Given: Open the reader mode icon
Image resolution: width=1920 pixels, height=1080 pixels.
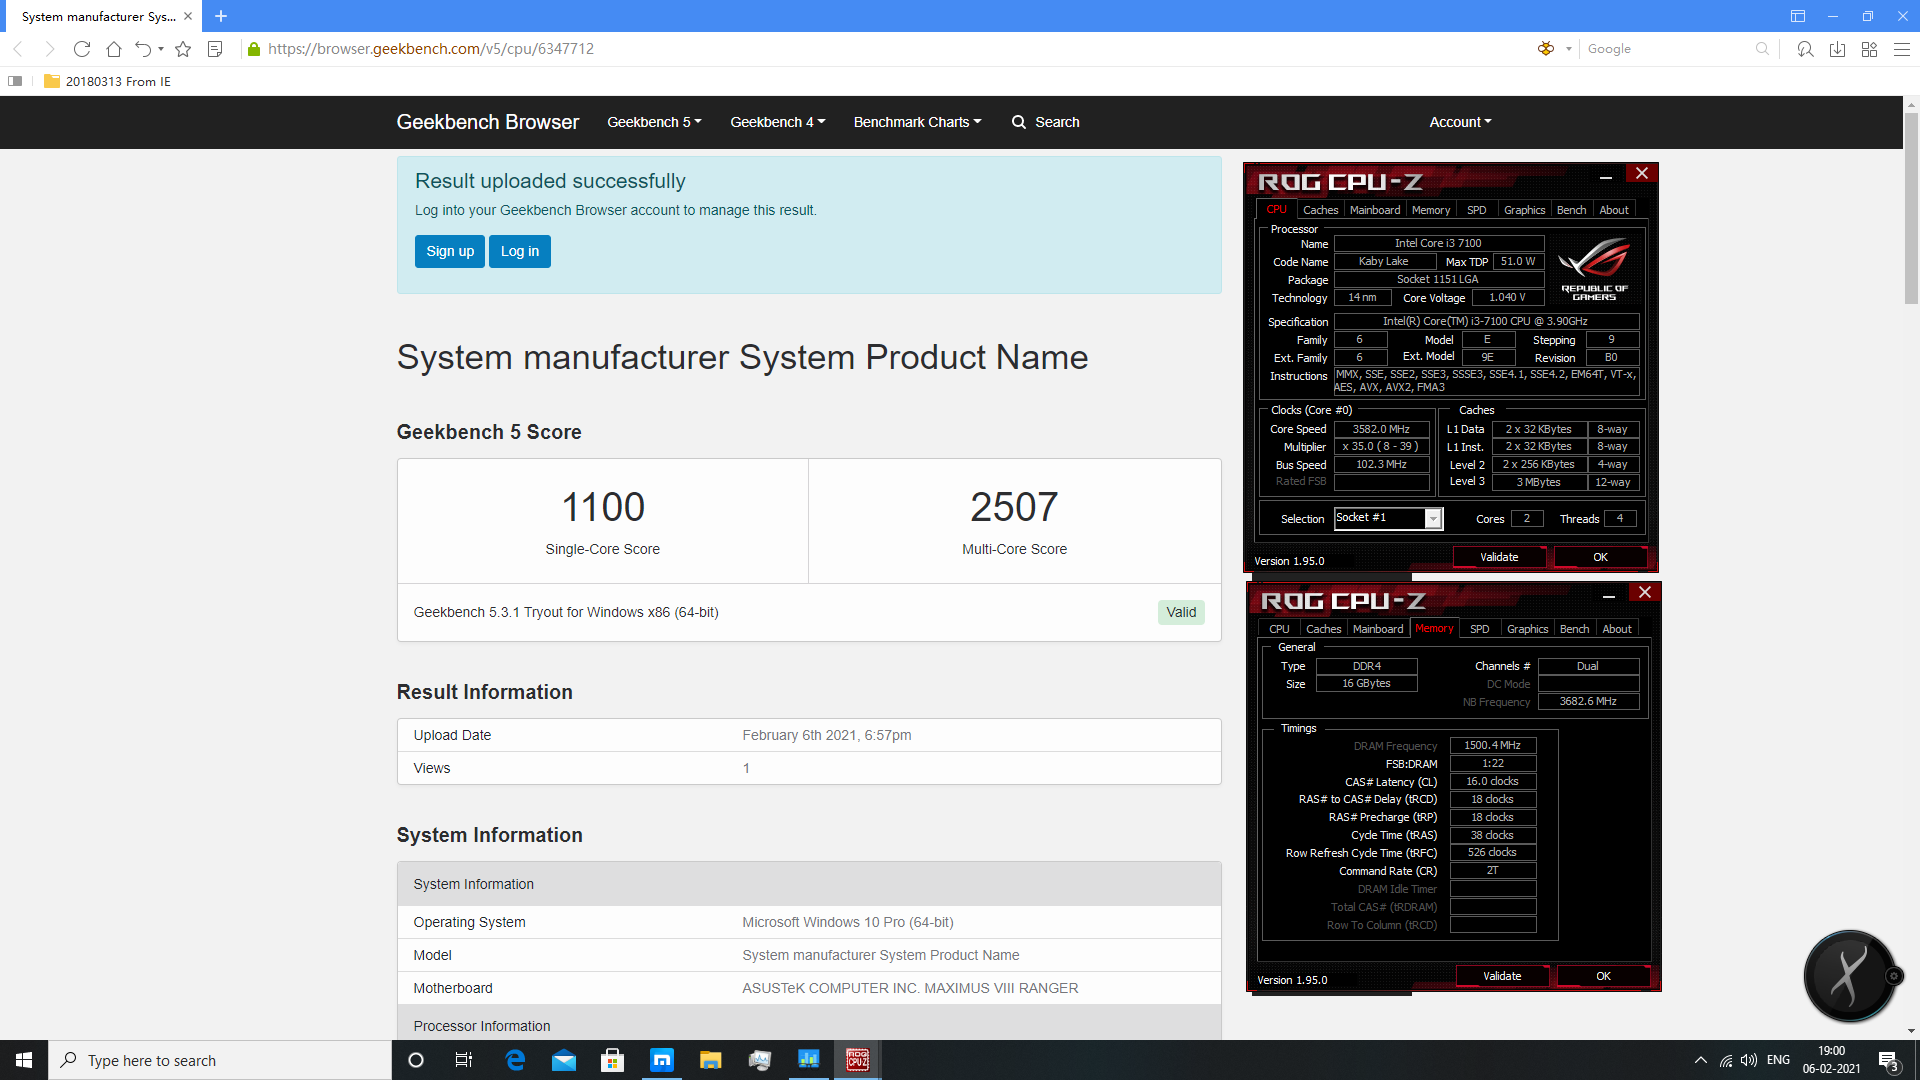Looking at the screenshot, I should point(215,49).
